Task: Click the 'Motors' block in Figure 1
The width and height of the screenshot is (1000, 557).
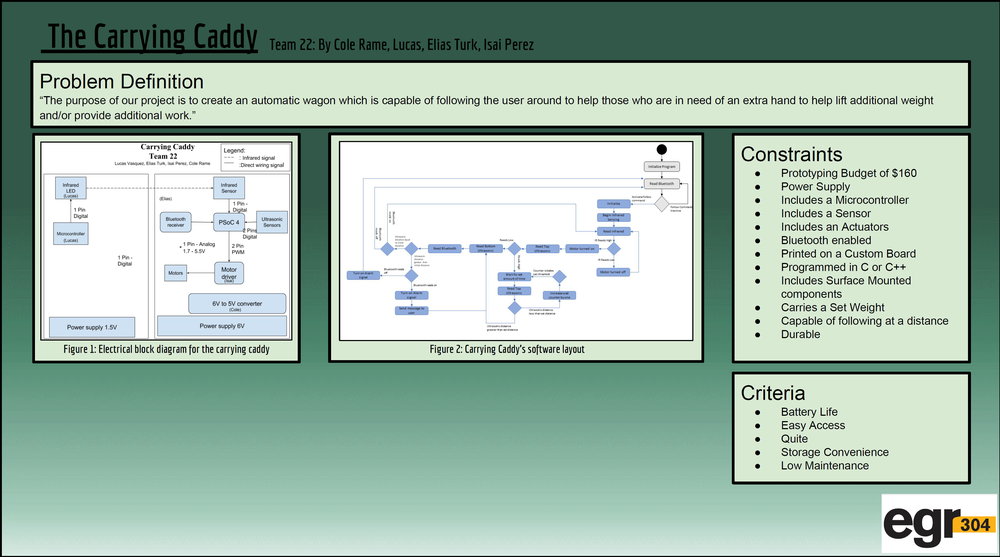Action: pyautogui.click(x=175, y=273)
